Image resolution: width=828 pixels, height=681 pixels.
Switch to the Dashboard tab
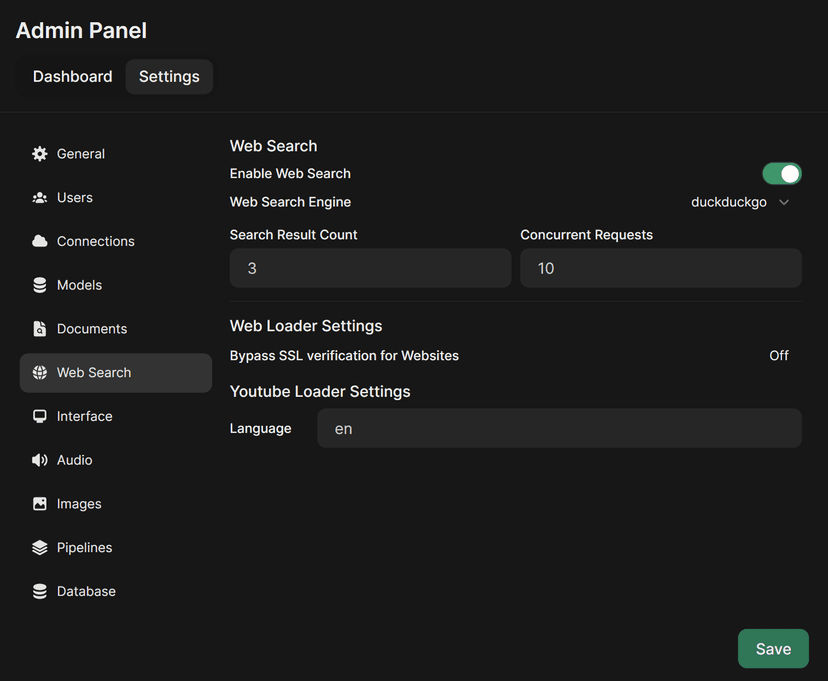pyautogui.click(x=72, y=76)
